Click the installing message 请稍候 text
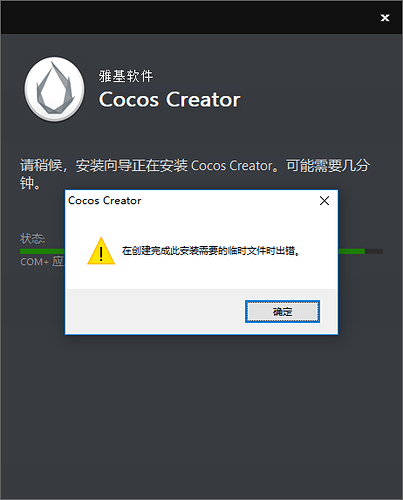 click(41, 165)
